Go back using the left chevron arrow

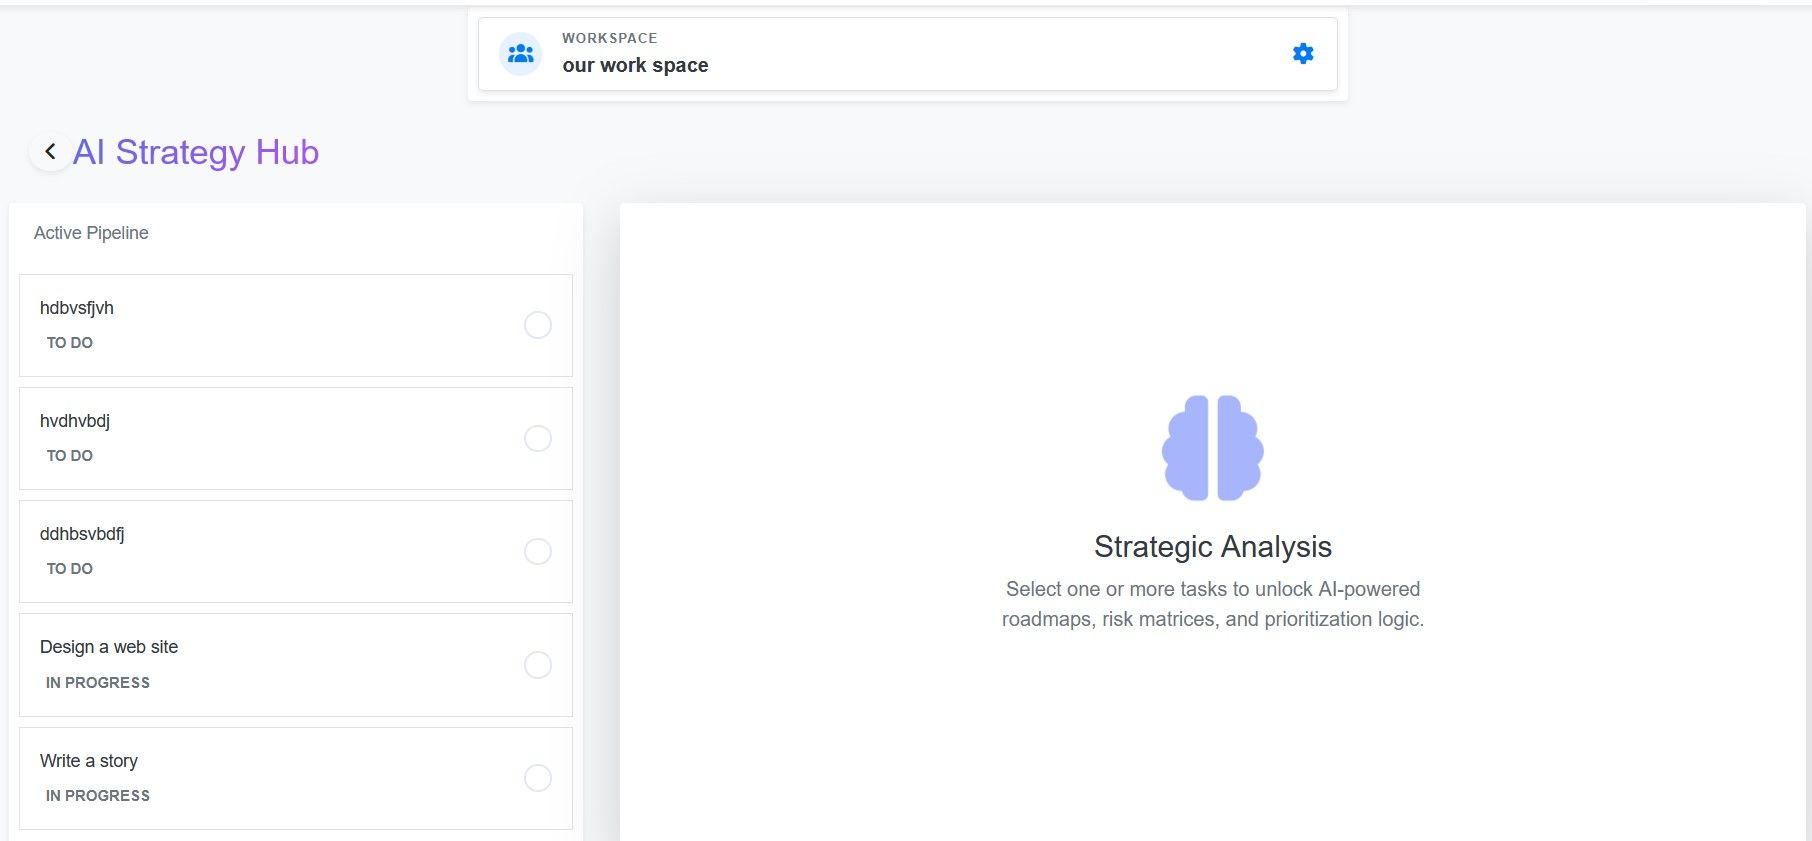pos(50,152)
